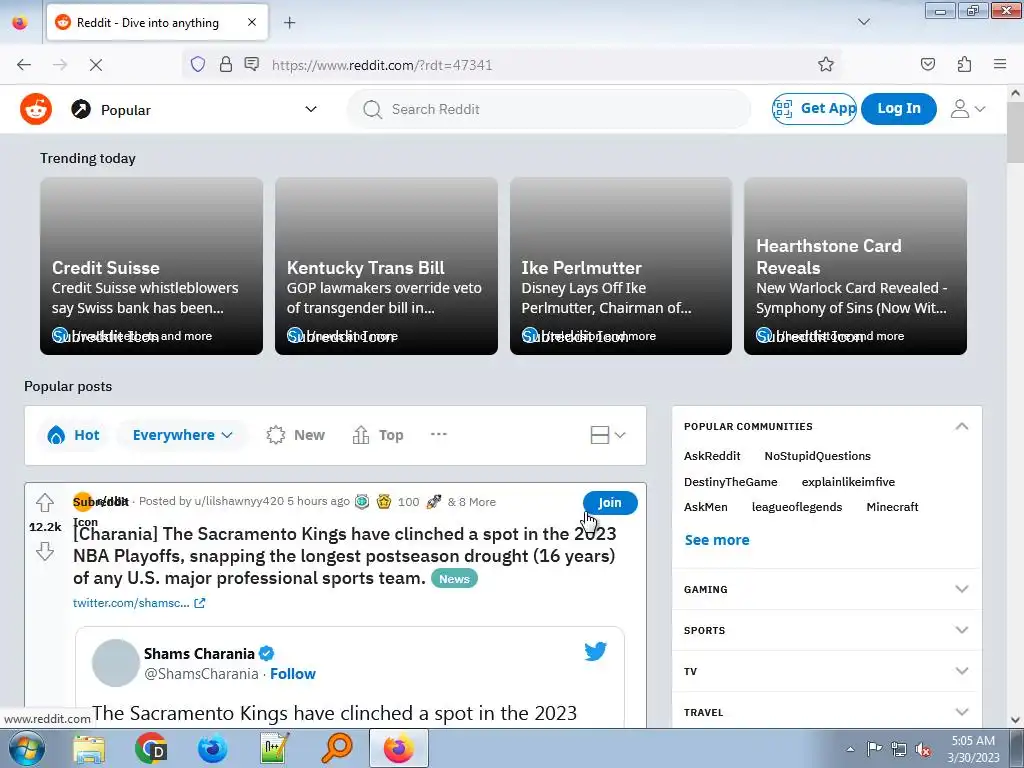
Task: Open the tracking protection shield icon
Action: 198,64
